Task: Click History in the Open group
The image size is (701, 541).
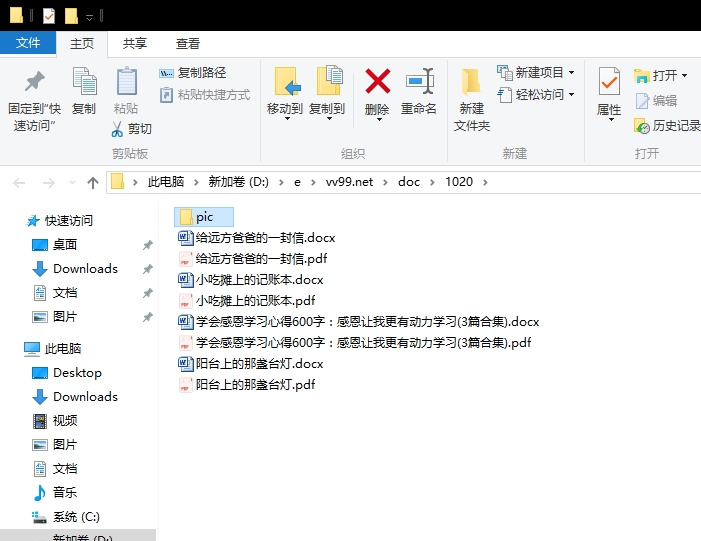Action: click(667, 126)
